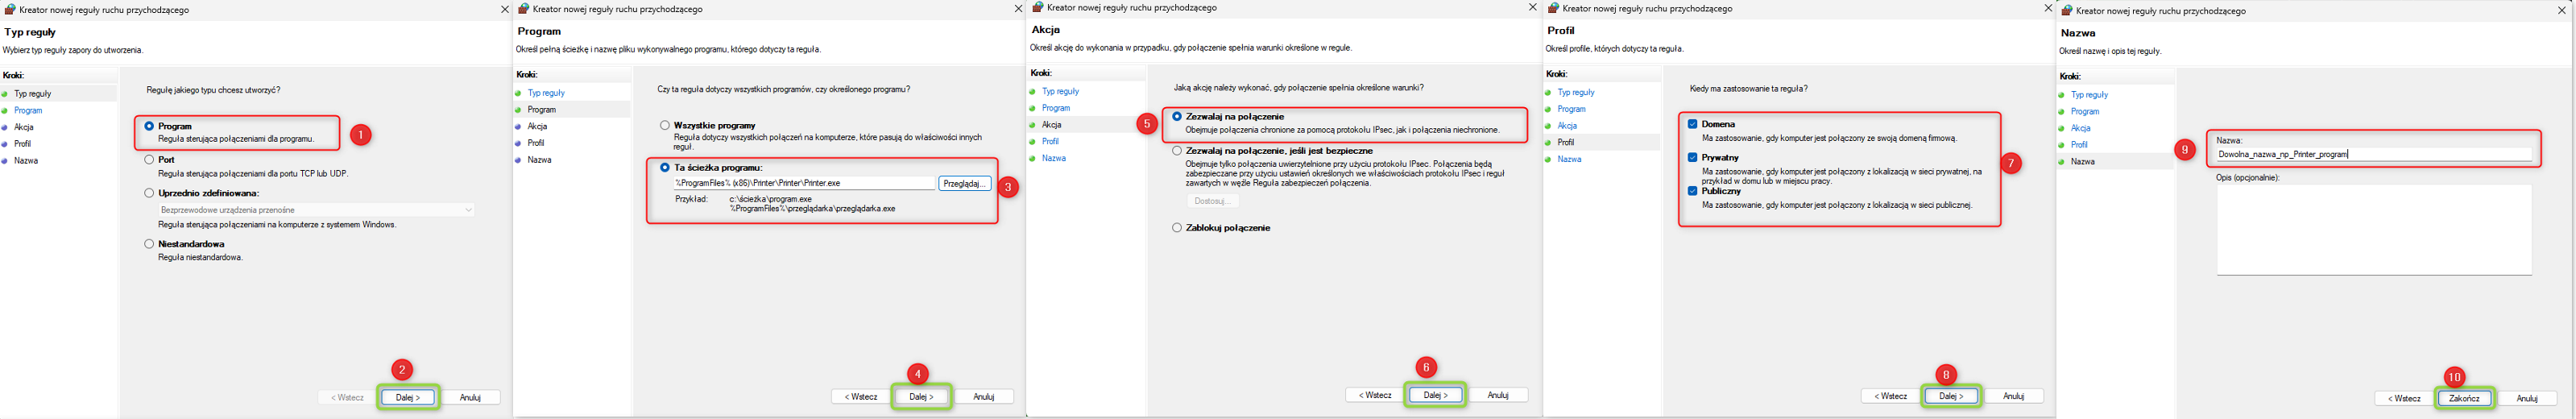Choose Zezwalaj na połączenie, jeśli jest bezpieczne
The image size is (2576, 419).
[1177, 150]
